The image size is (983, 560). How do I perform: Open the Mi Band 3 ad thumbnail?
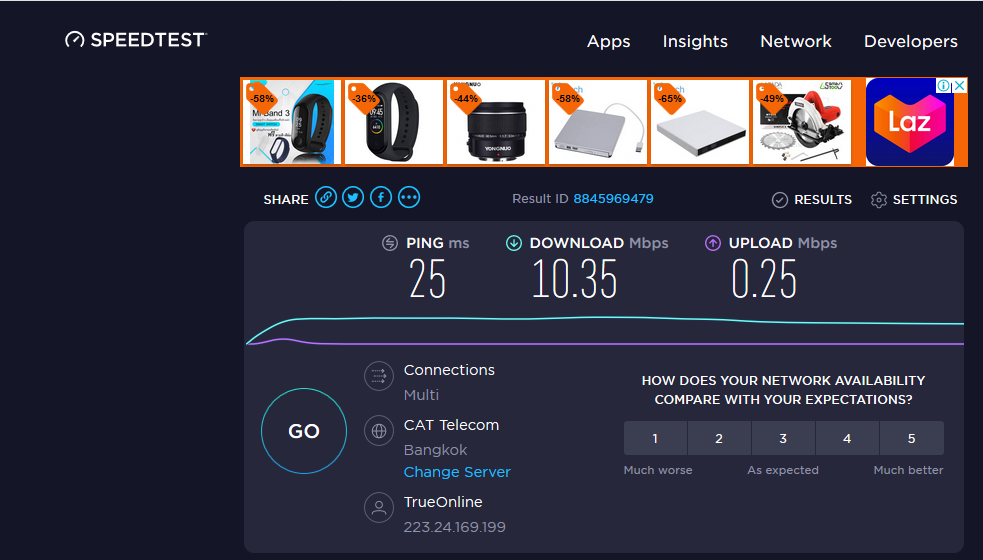tap(292, 122)
